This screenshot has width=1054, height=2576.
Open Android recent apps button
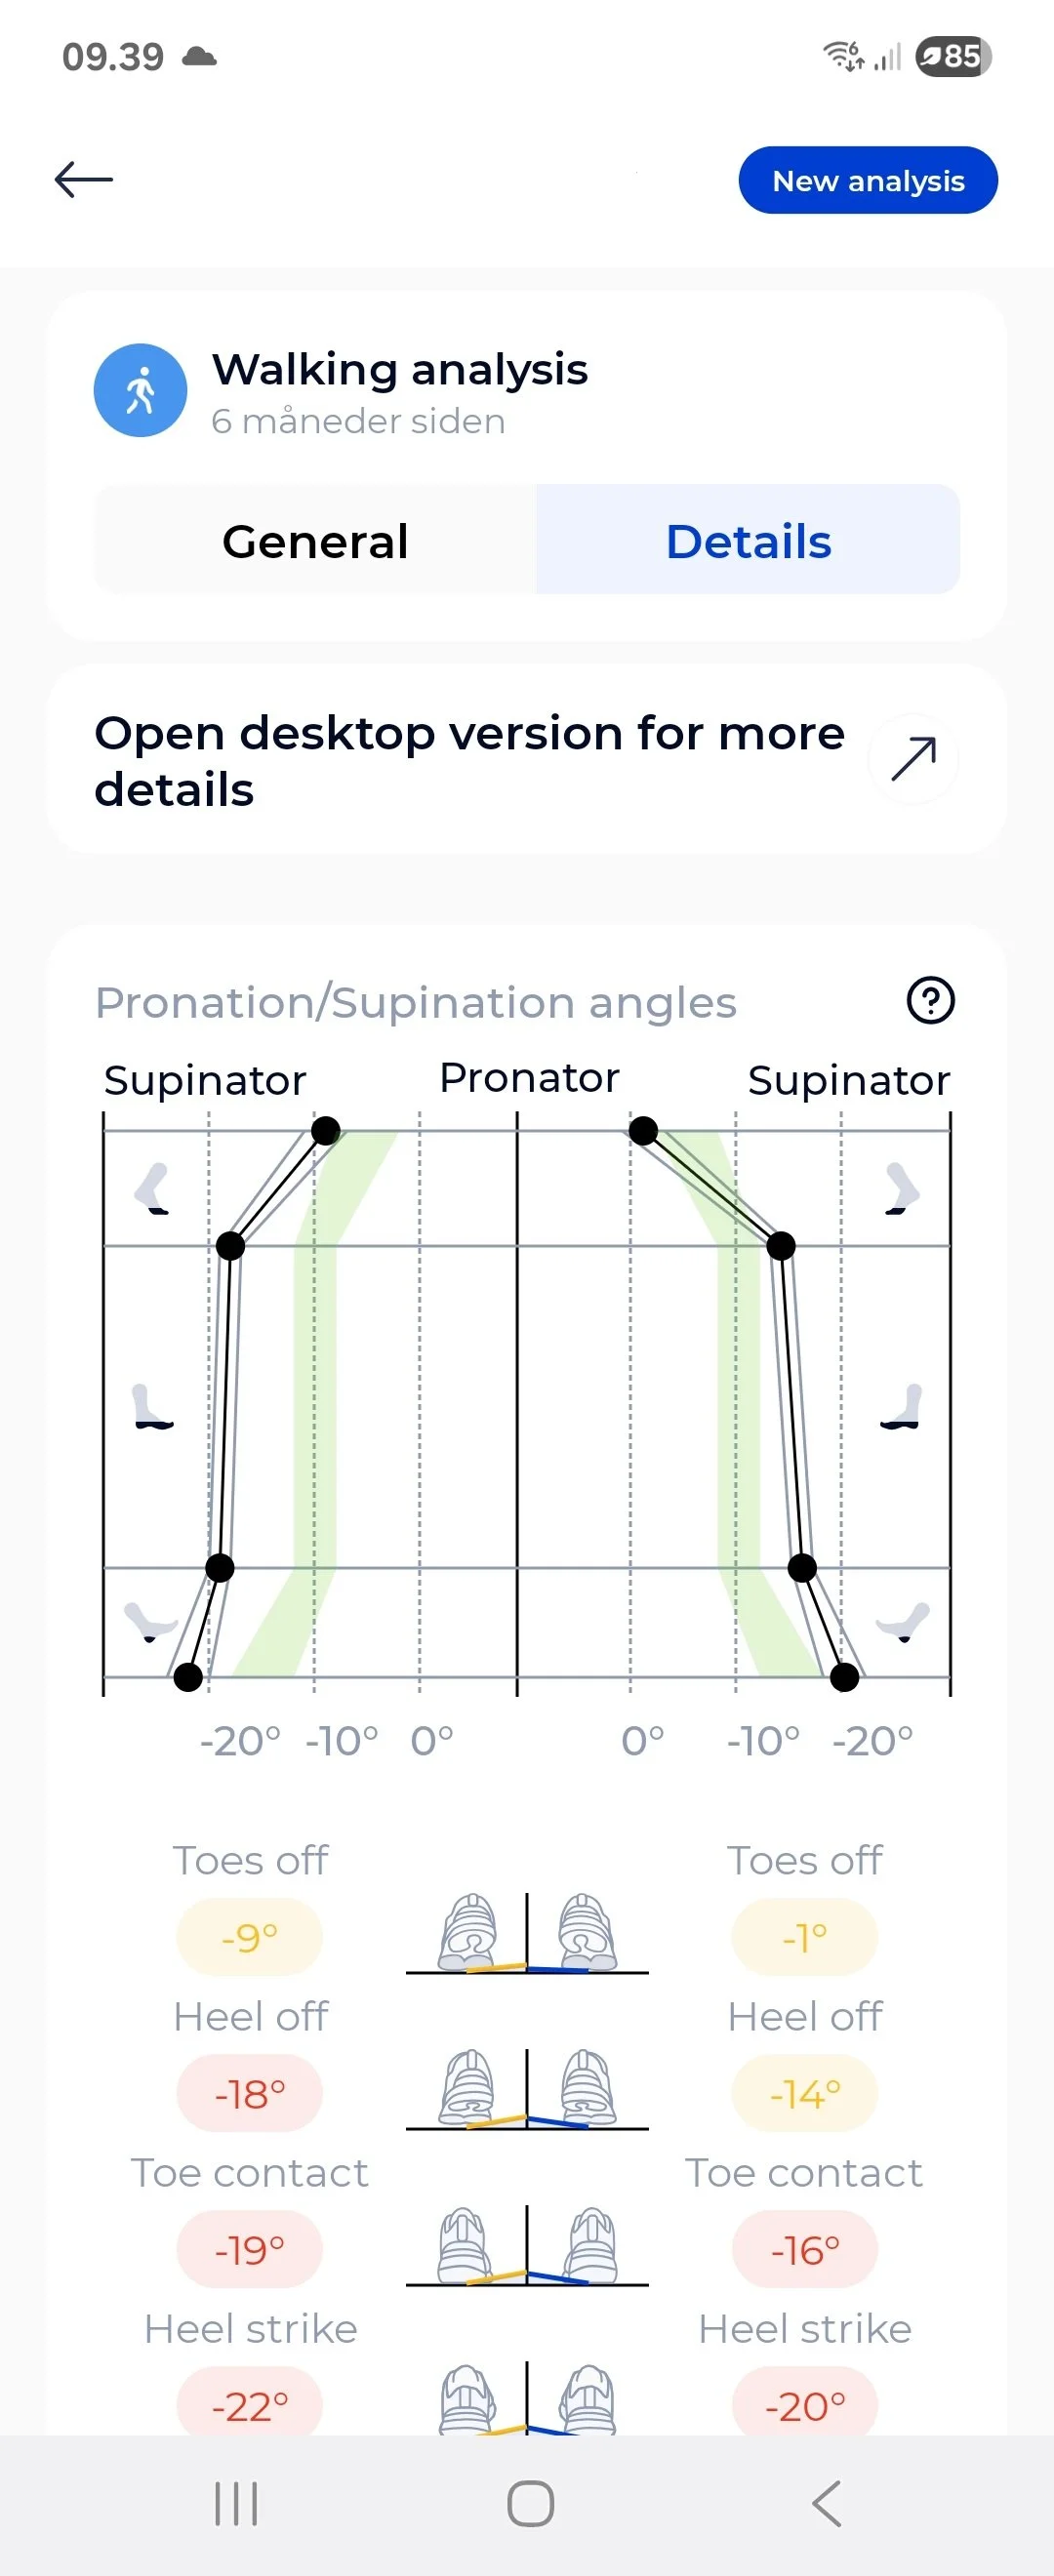(237, 2504)
